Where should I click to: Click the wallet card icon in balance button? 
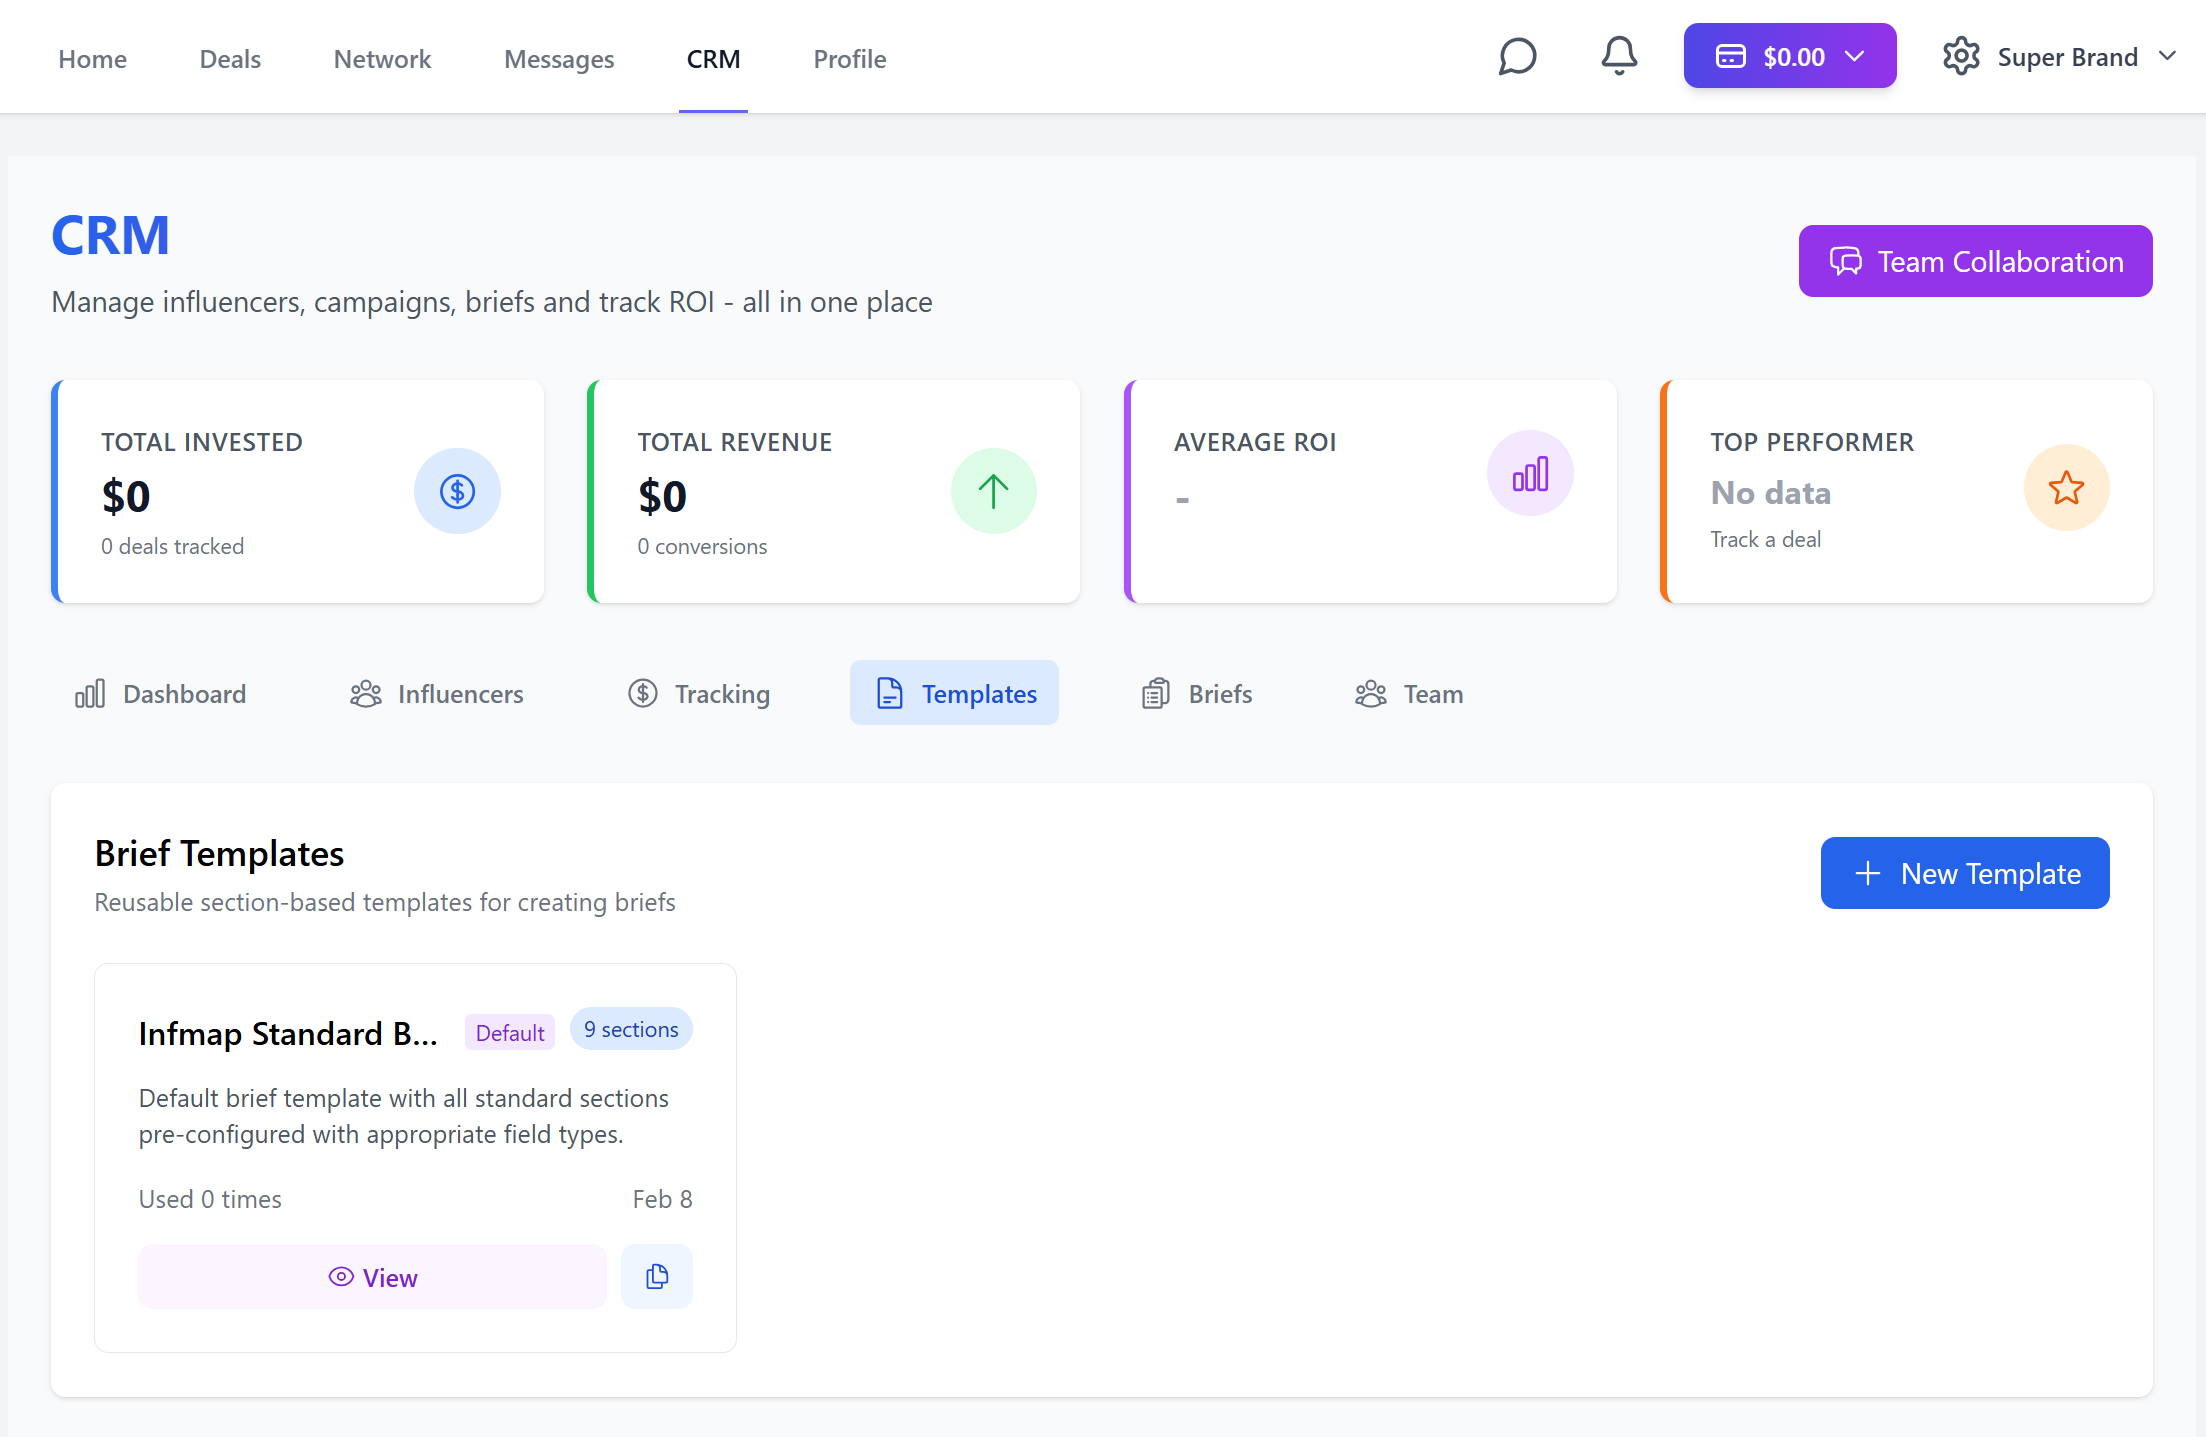tap(1731, 57)
